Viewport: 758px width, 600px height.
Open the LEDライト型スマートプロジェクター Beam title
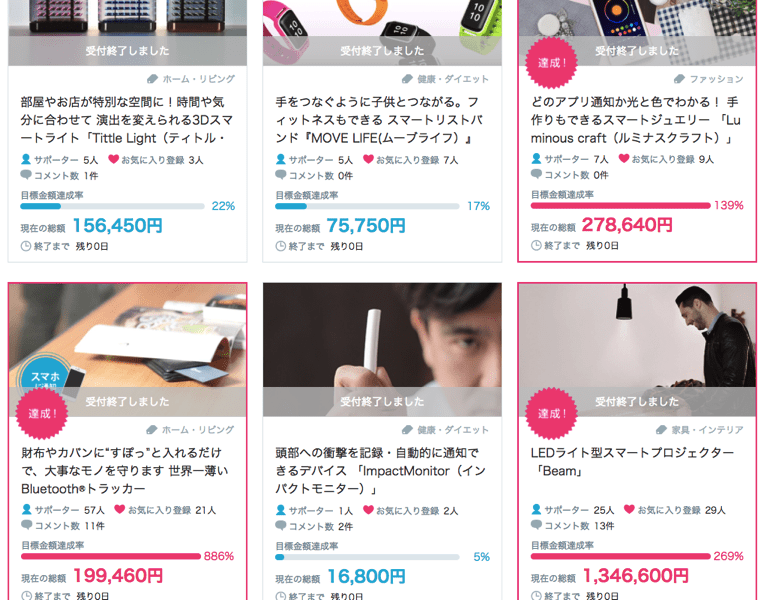pyautogui.click(x=632, y=462)
